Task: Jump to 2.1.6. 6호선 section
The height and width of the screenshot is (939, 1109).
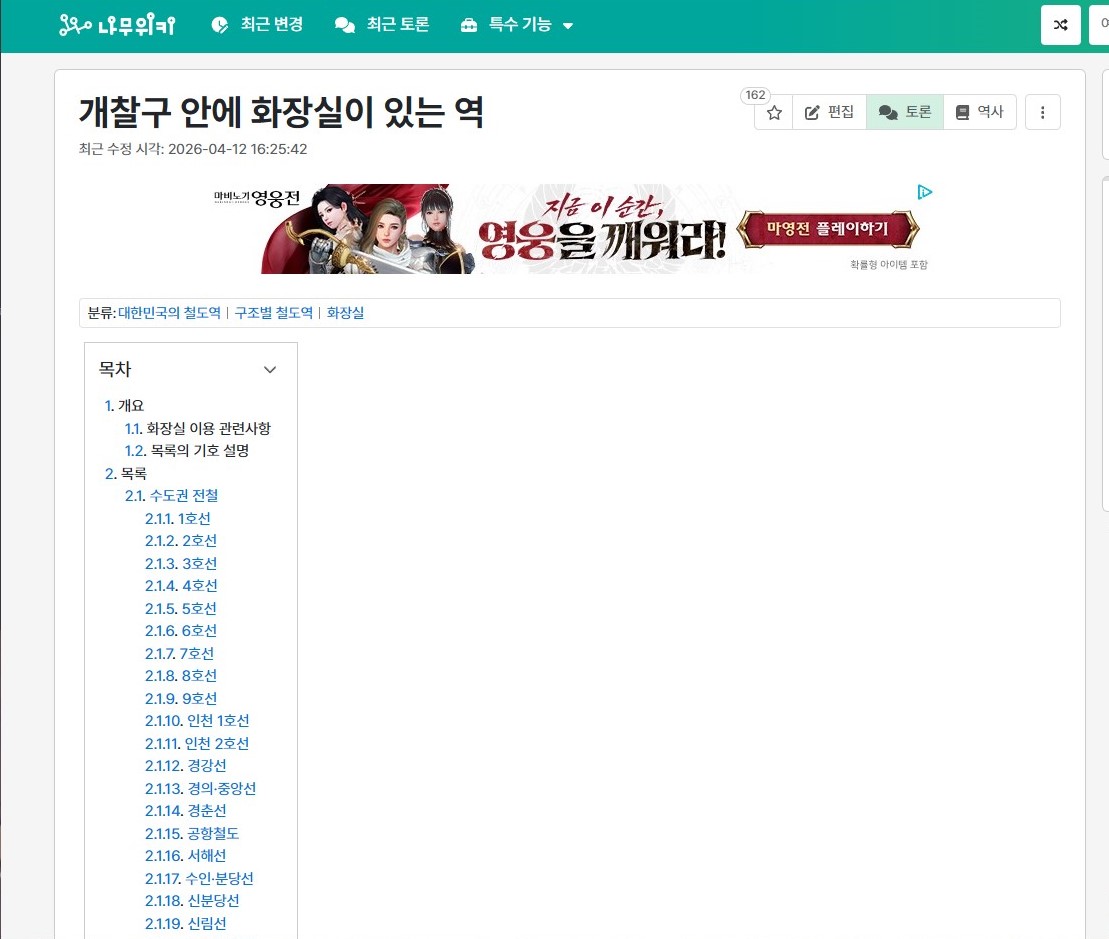Action: click(180, 631)
